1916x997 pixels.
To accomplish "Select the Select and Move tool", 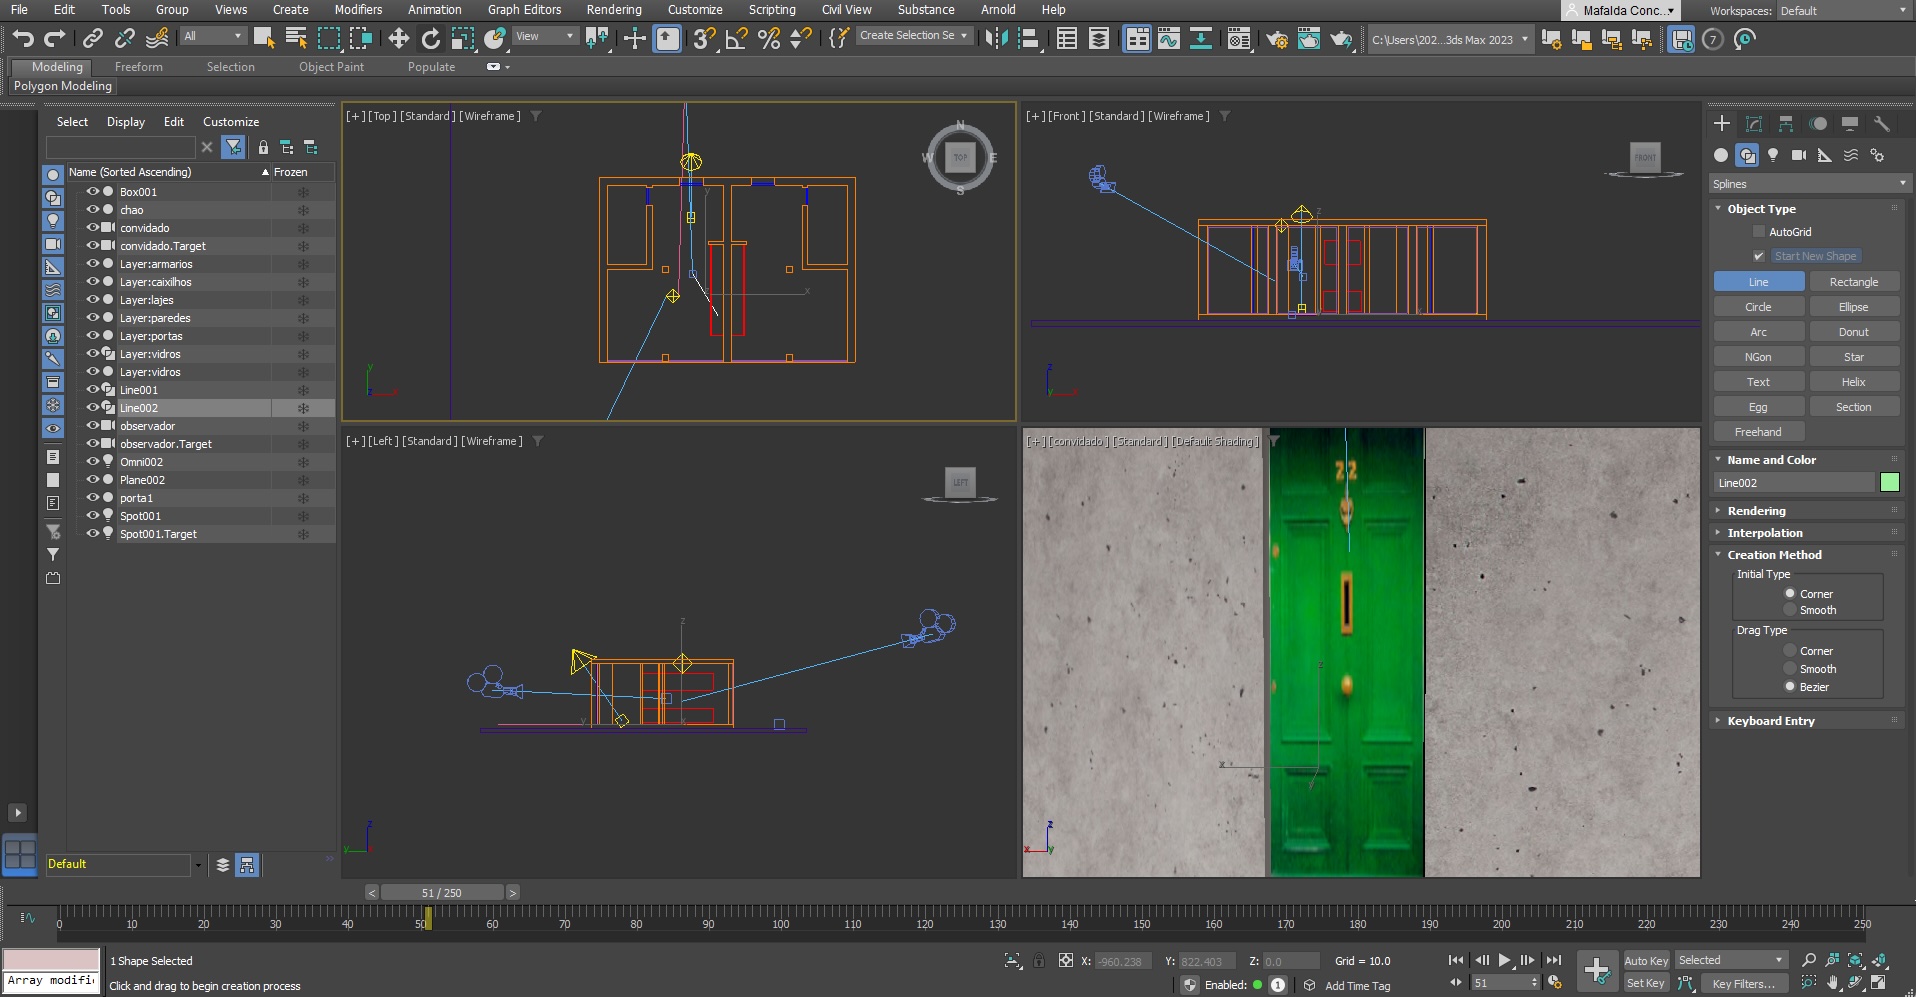I will pyautogui.click(x=398, y=39).
